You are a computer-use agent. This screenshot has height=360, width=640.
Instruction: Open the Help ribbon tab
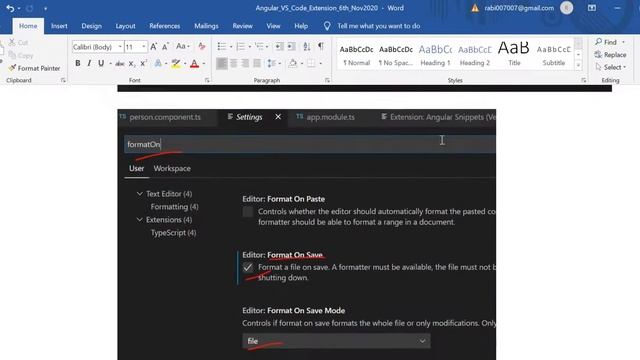pyautogui.click(x=301, y=26)
